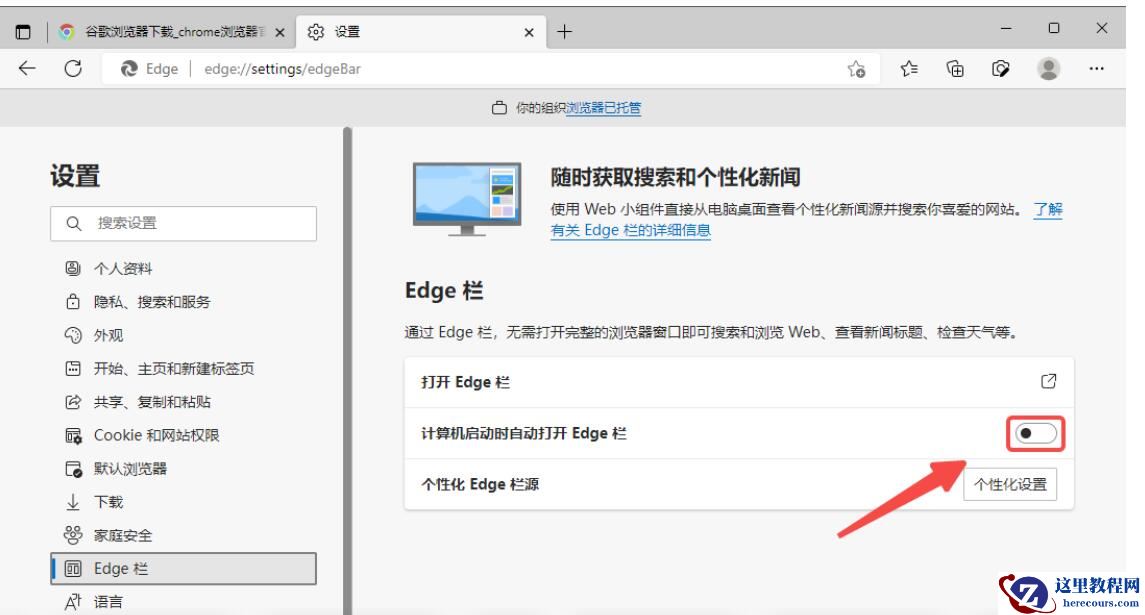
Task: Click the back navigation arrow
Action: pyautogui.click(x=24, y=69)
